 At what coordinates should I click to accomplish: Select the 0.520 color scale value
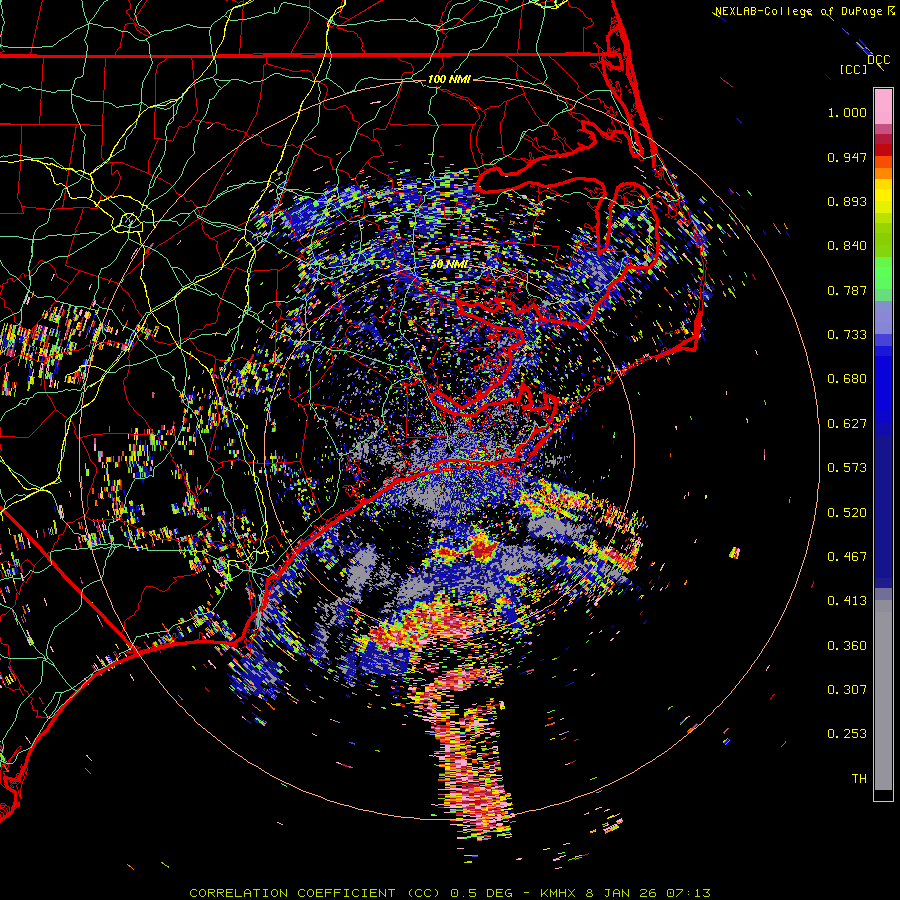click(x=847, y=513)
